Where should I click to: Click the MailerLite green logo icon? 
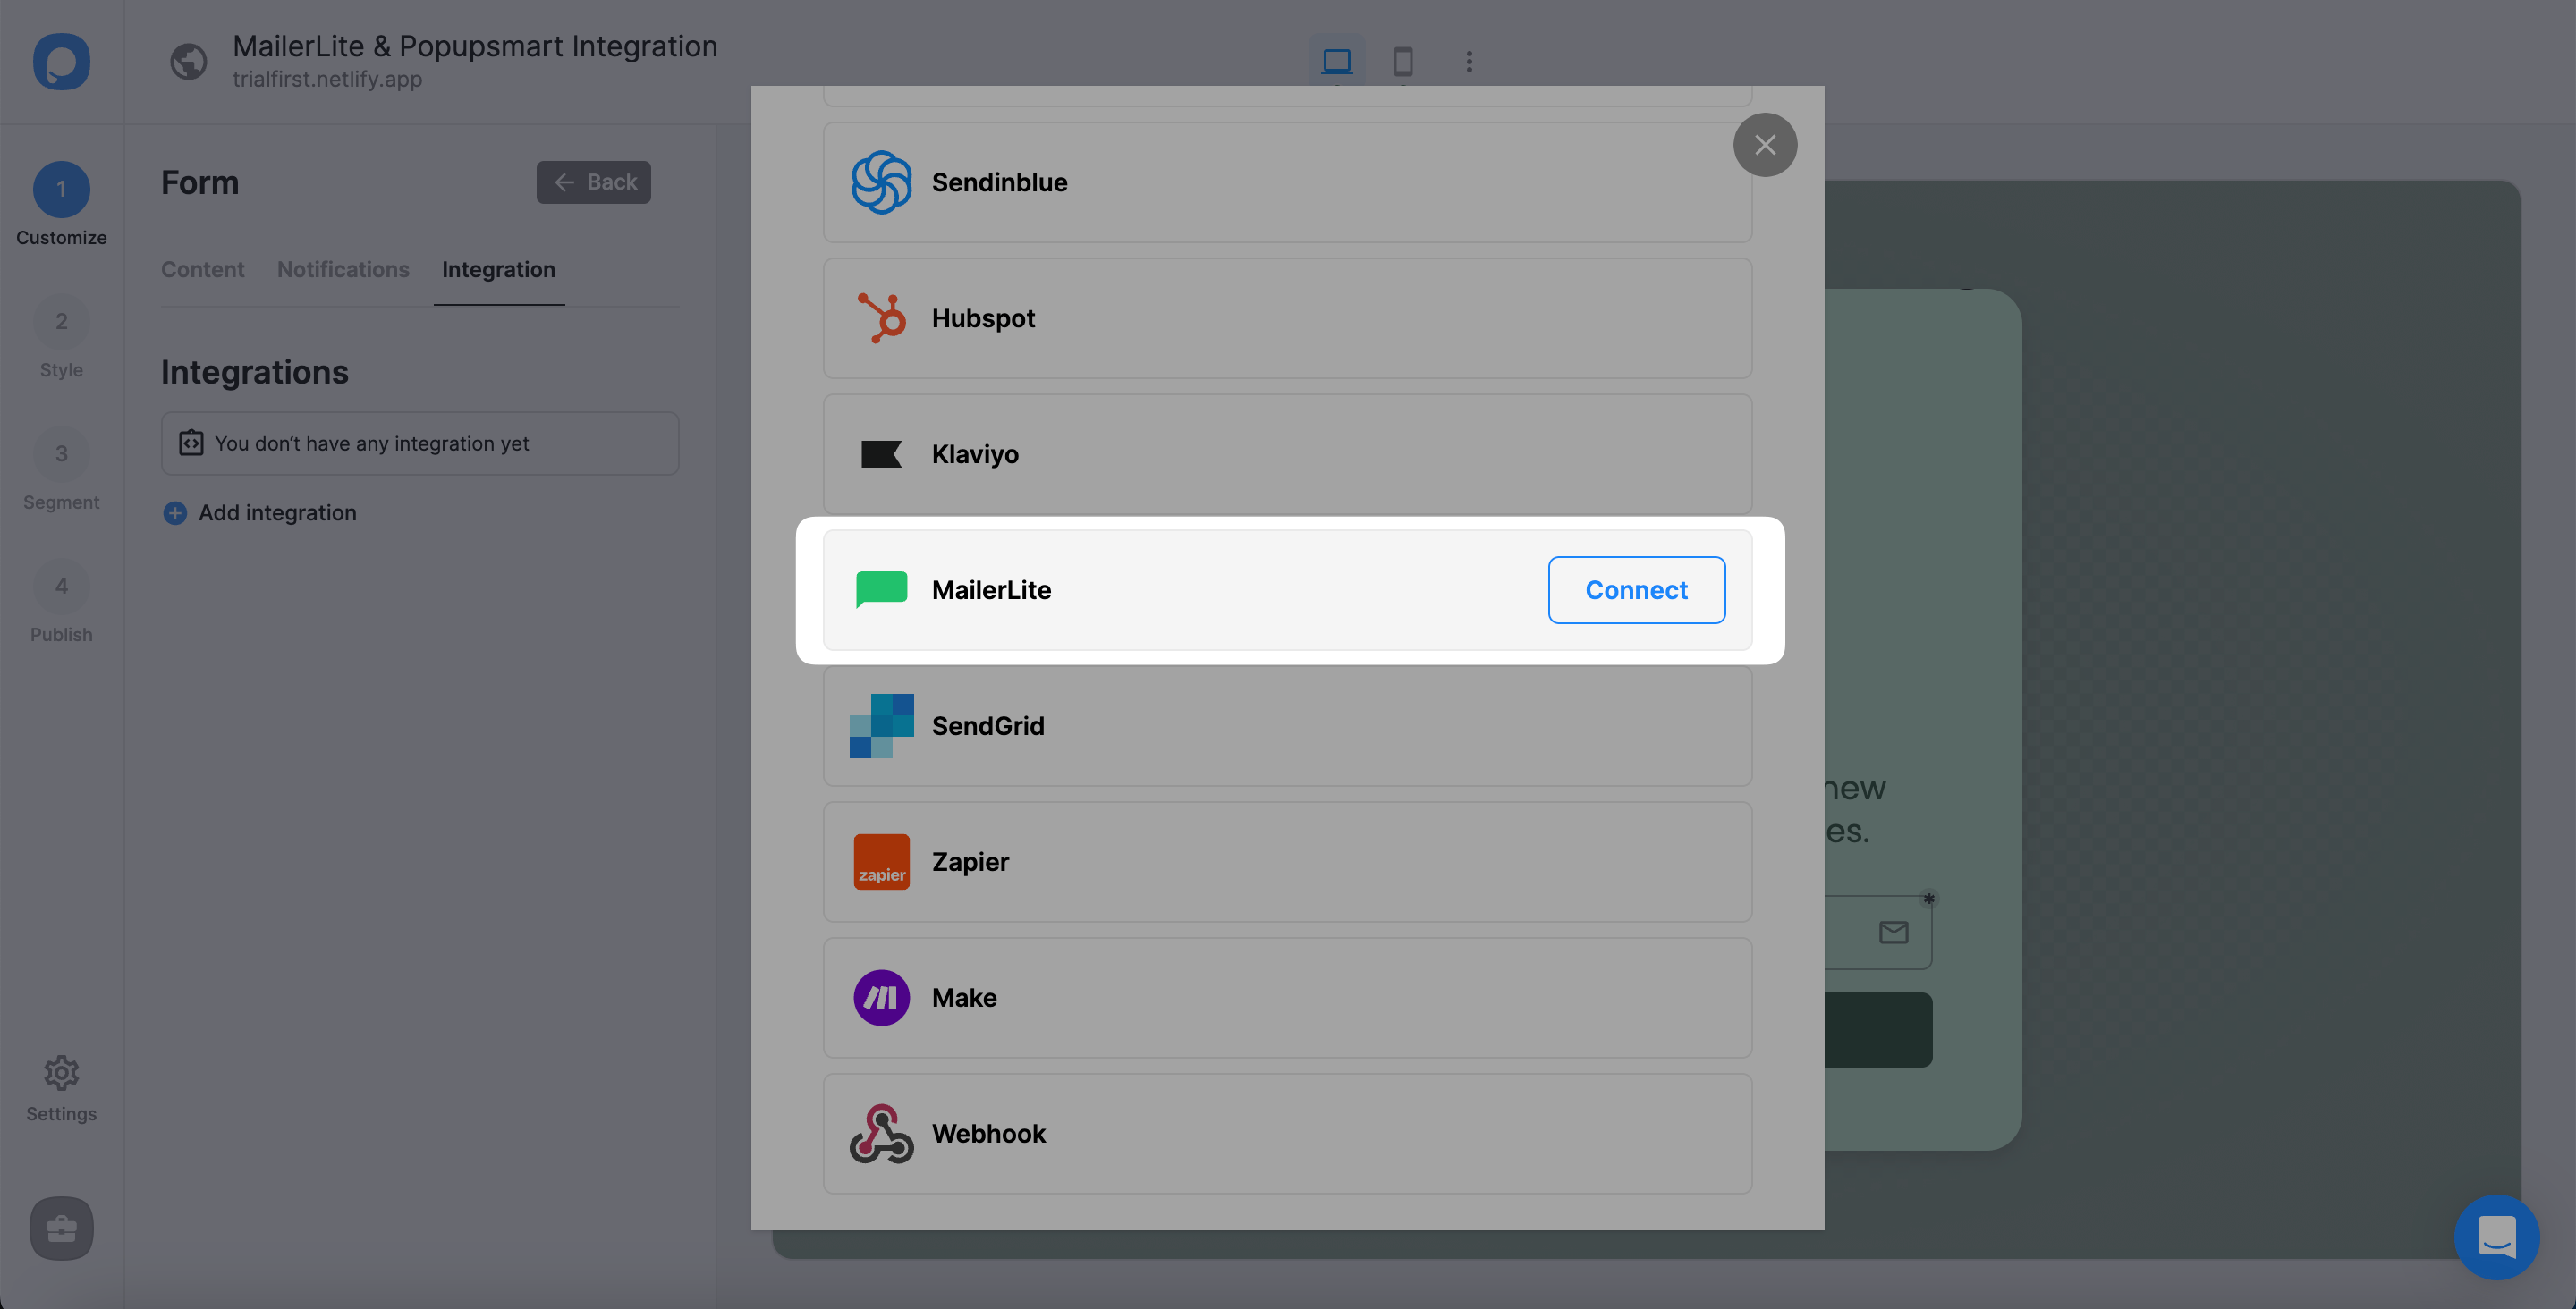coord(881,589)
